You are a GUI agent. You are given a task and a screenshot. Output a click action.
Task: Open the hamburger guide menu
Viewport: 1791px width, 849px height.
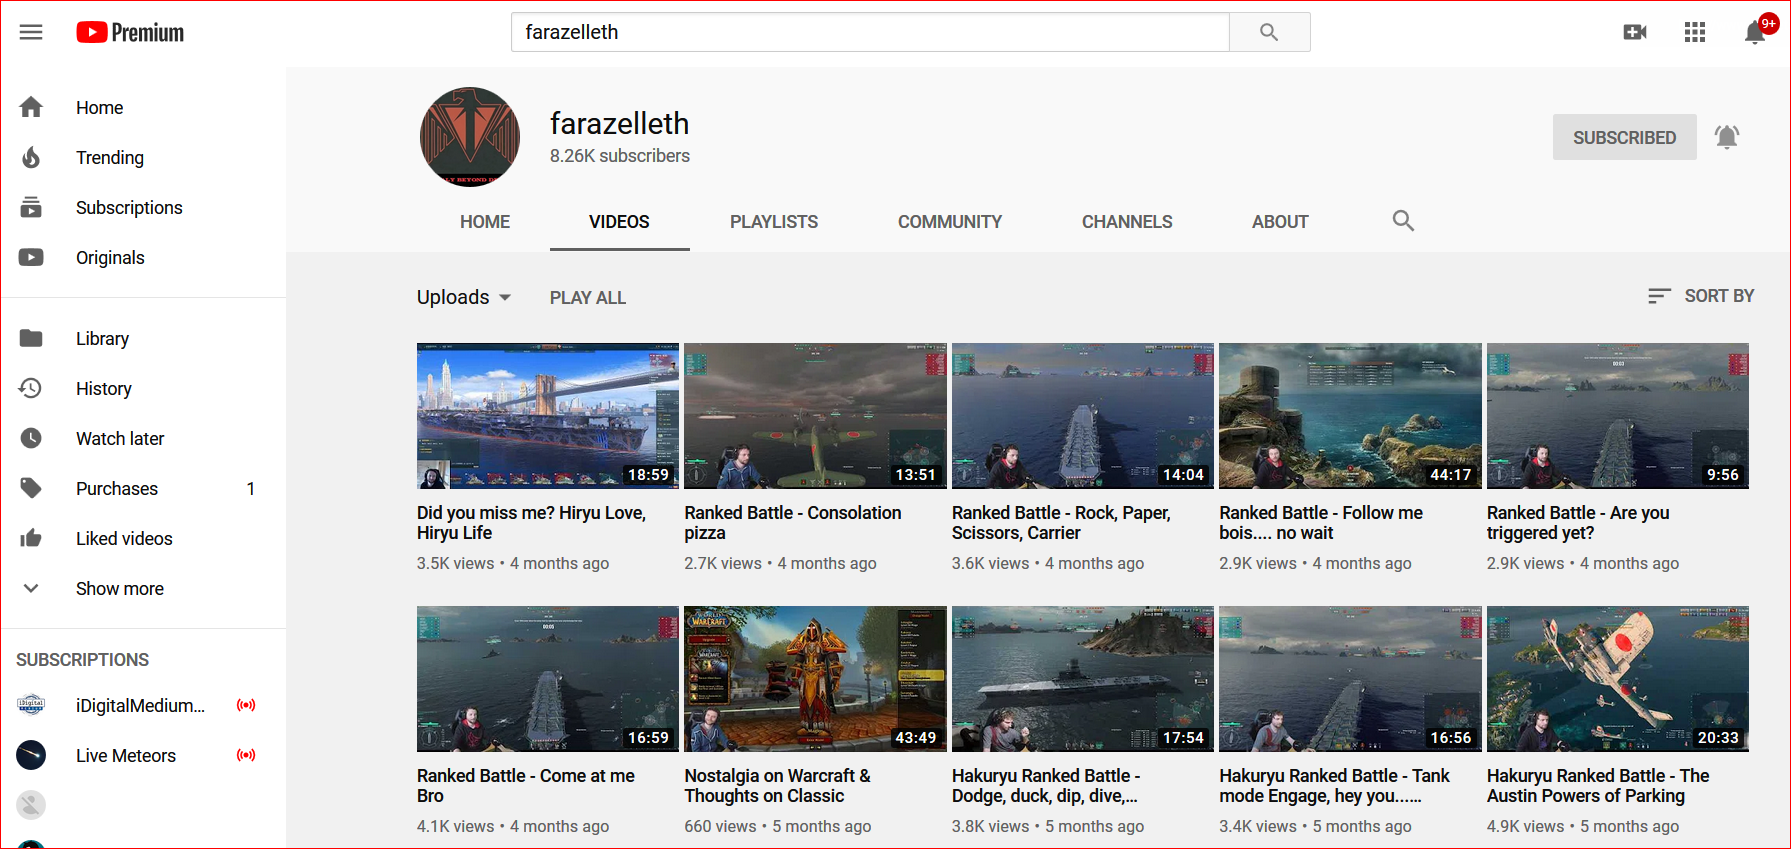coord(31,32)
